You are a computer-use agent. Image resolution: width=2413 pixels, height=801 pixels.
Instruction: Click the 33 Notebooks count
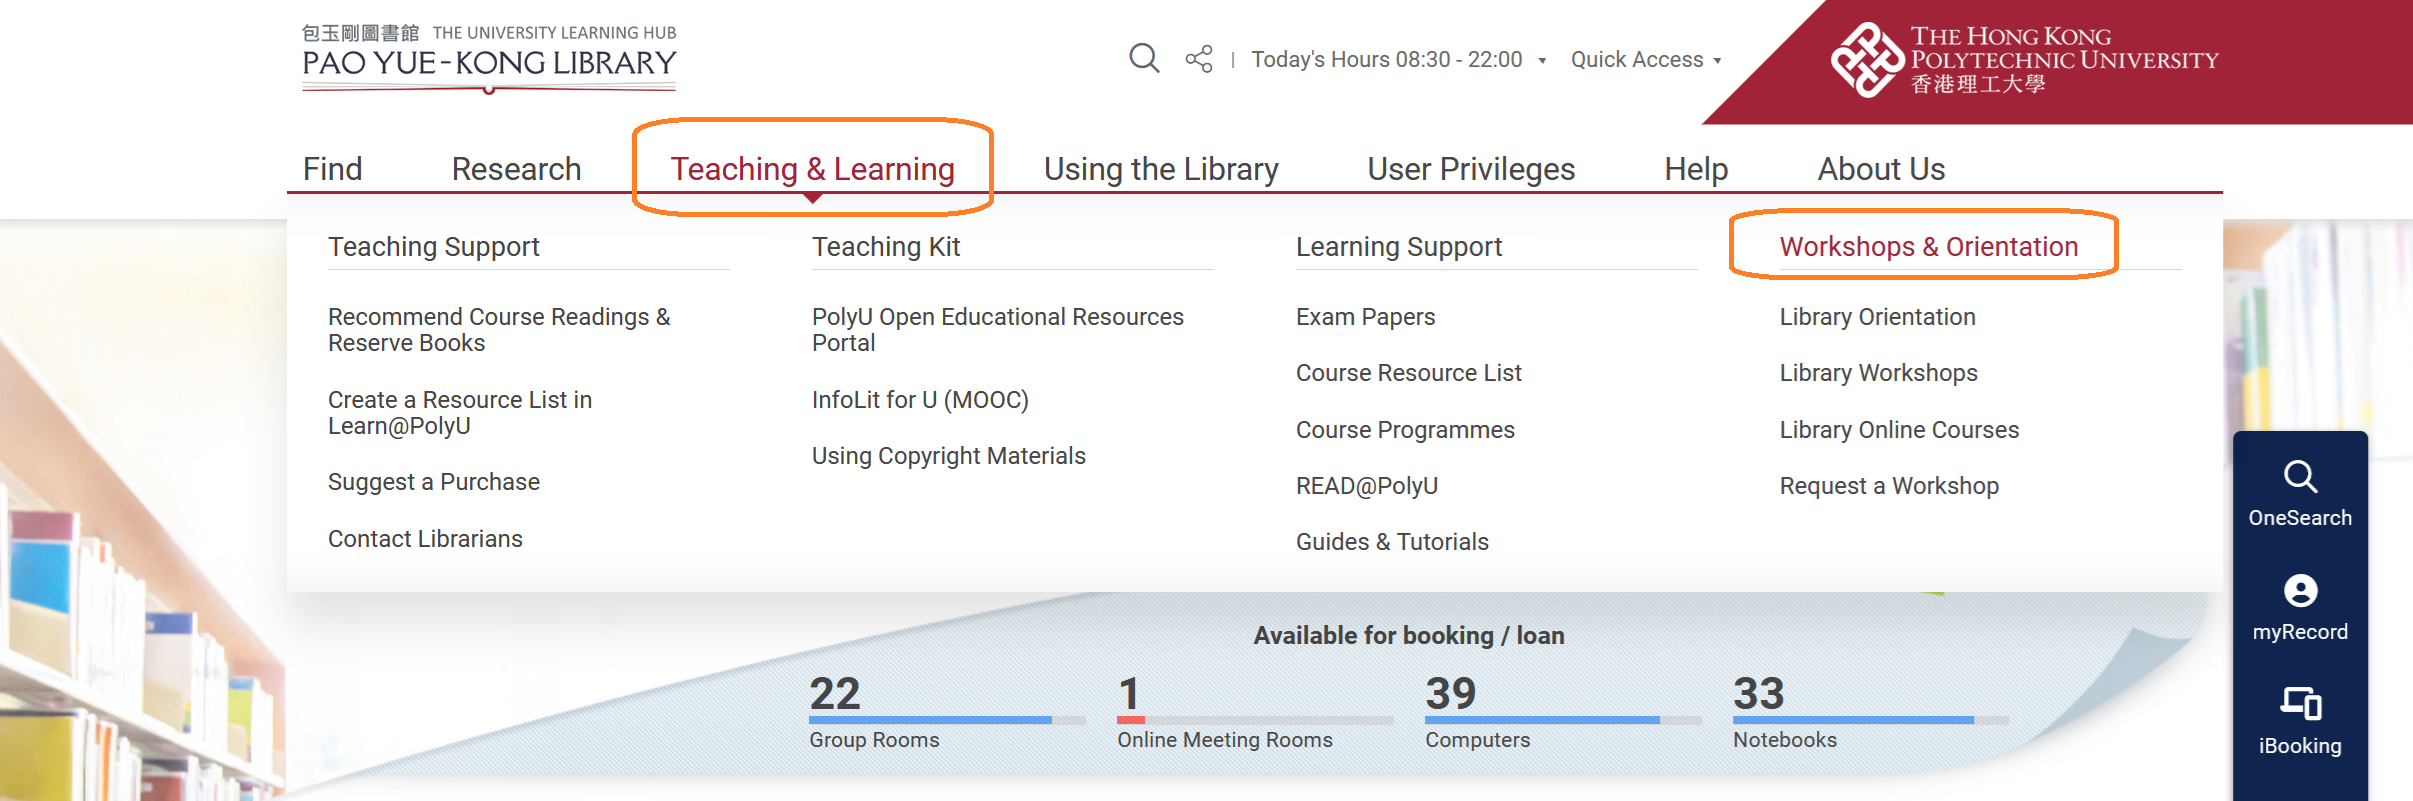[1758, 693]
